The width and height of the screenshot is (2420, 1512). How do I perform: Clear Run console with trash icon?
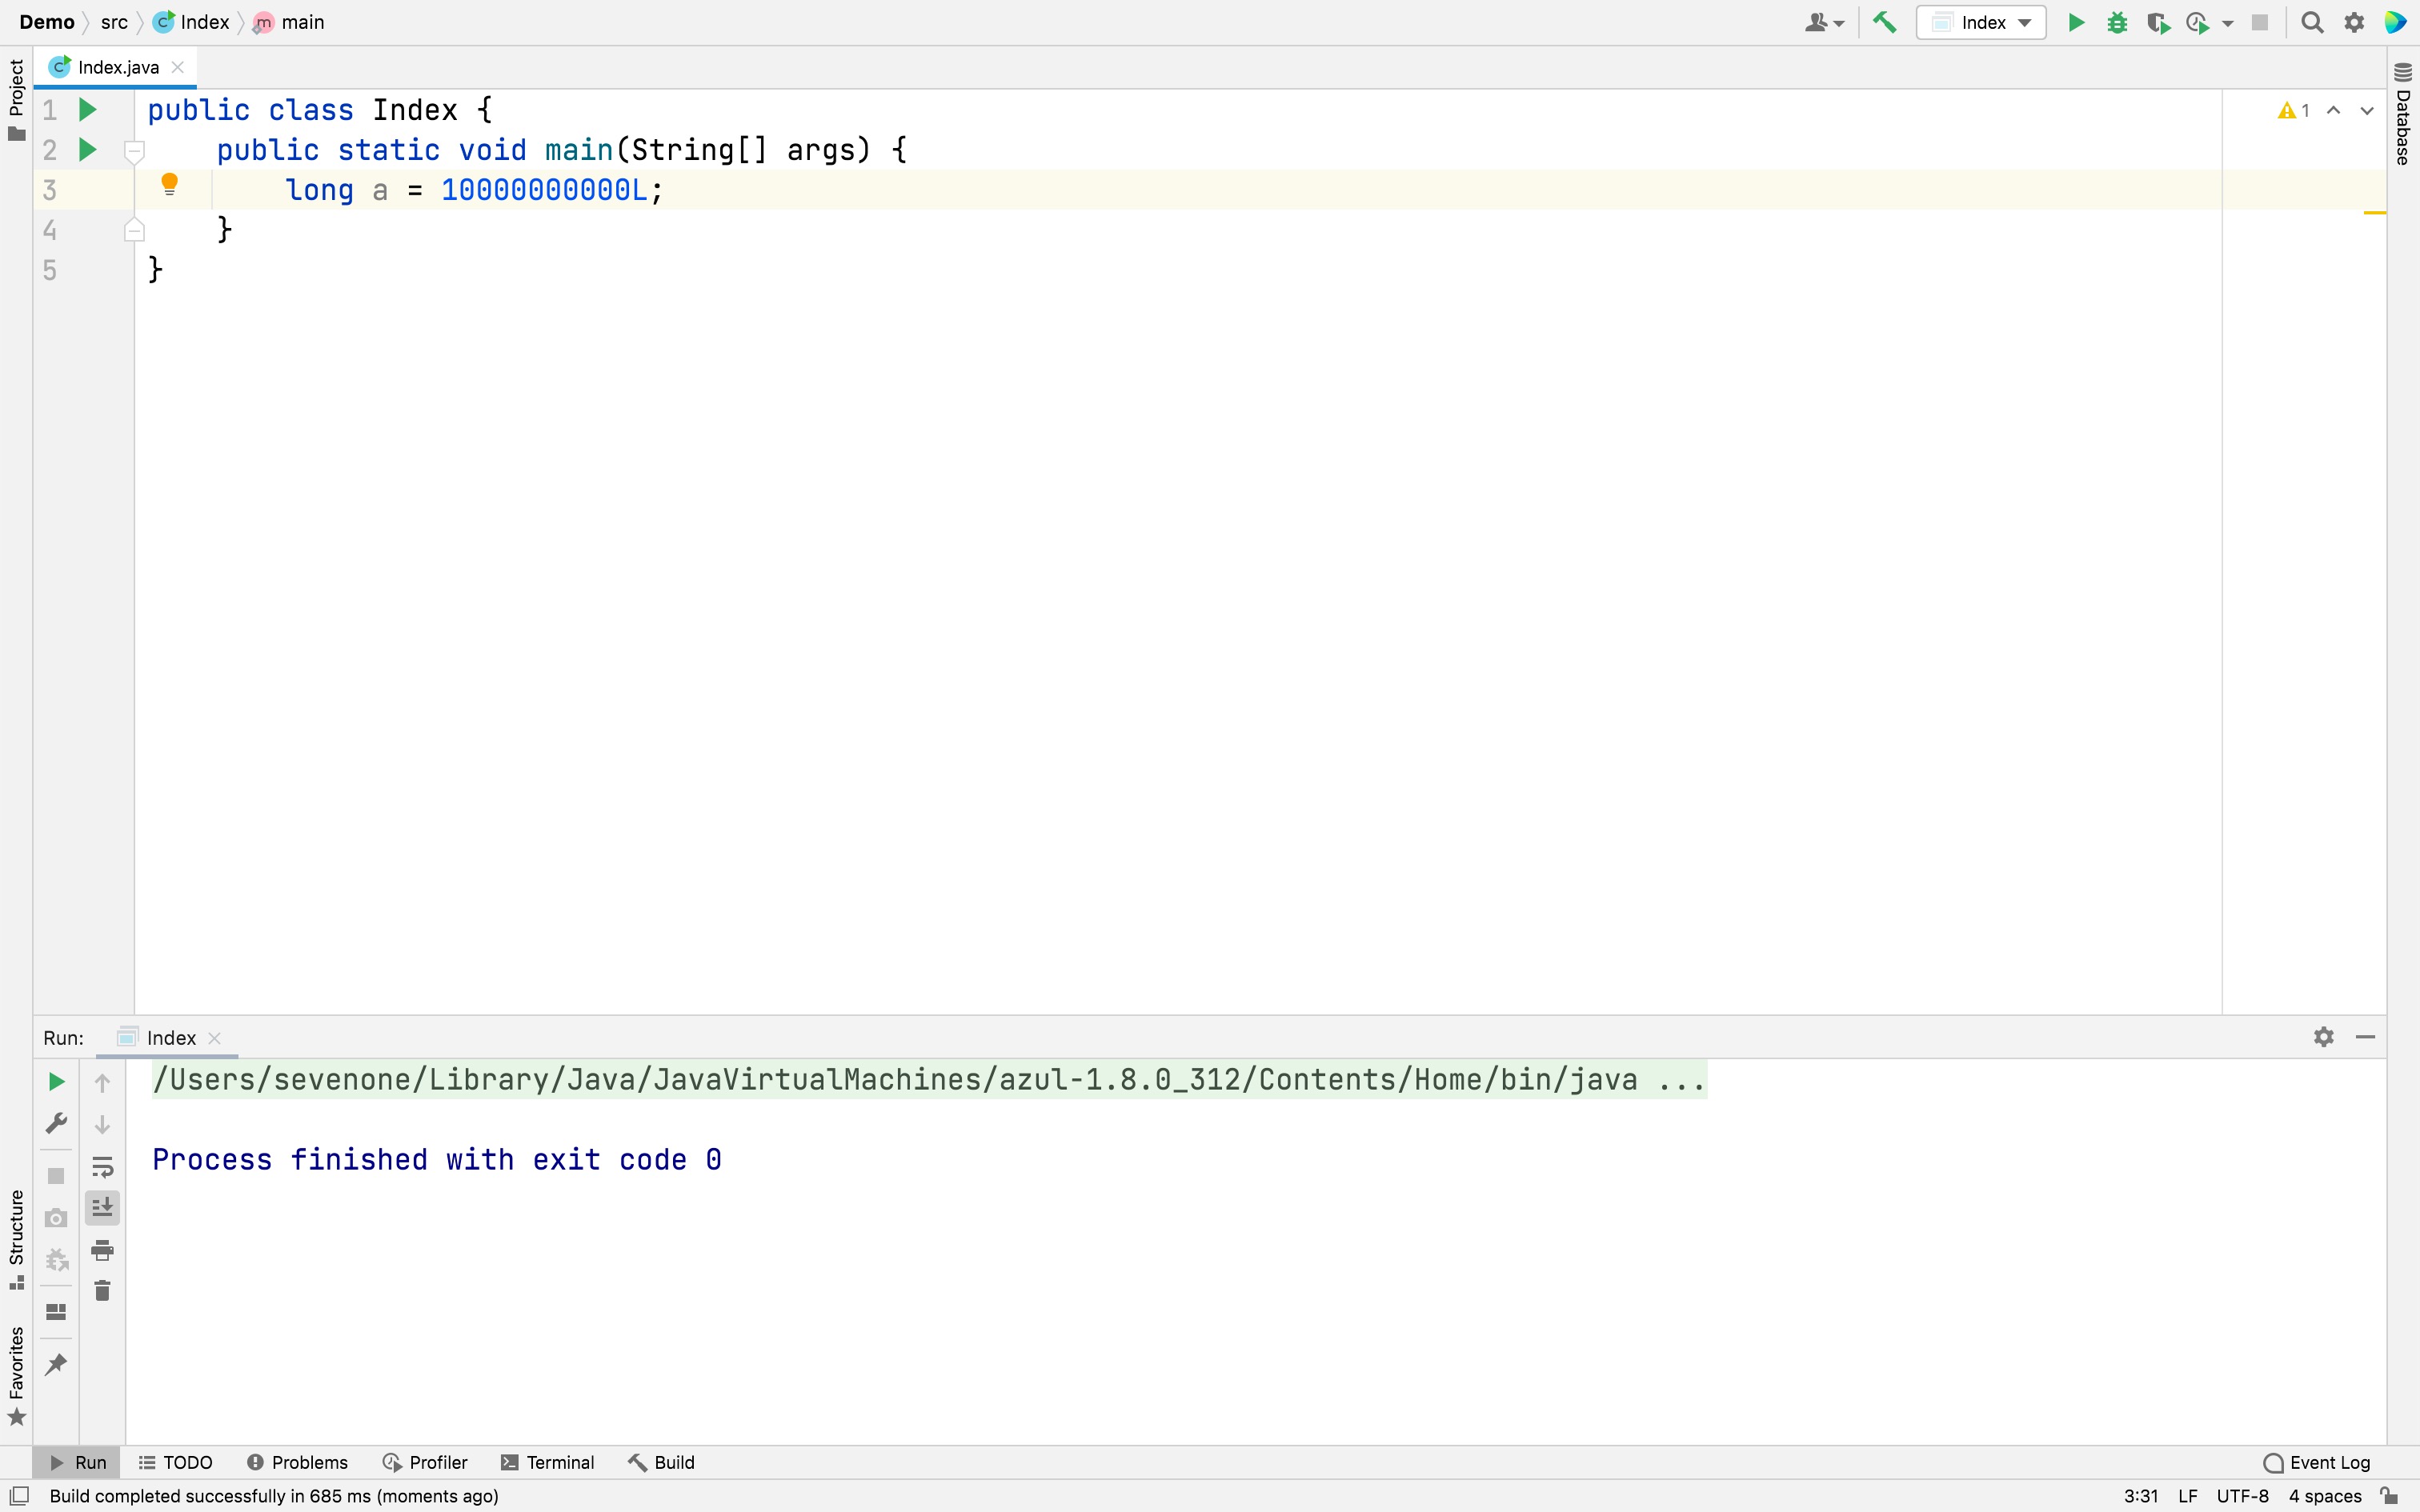click(102, 1291)
